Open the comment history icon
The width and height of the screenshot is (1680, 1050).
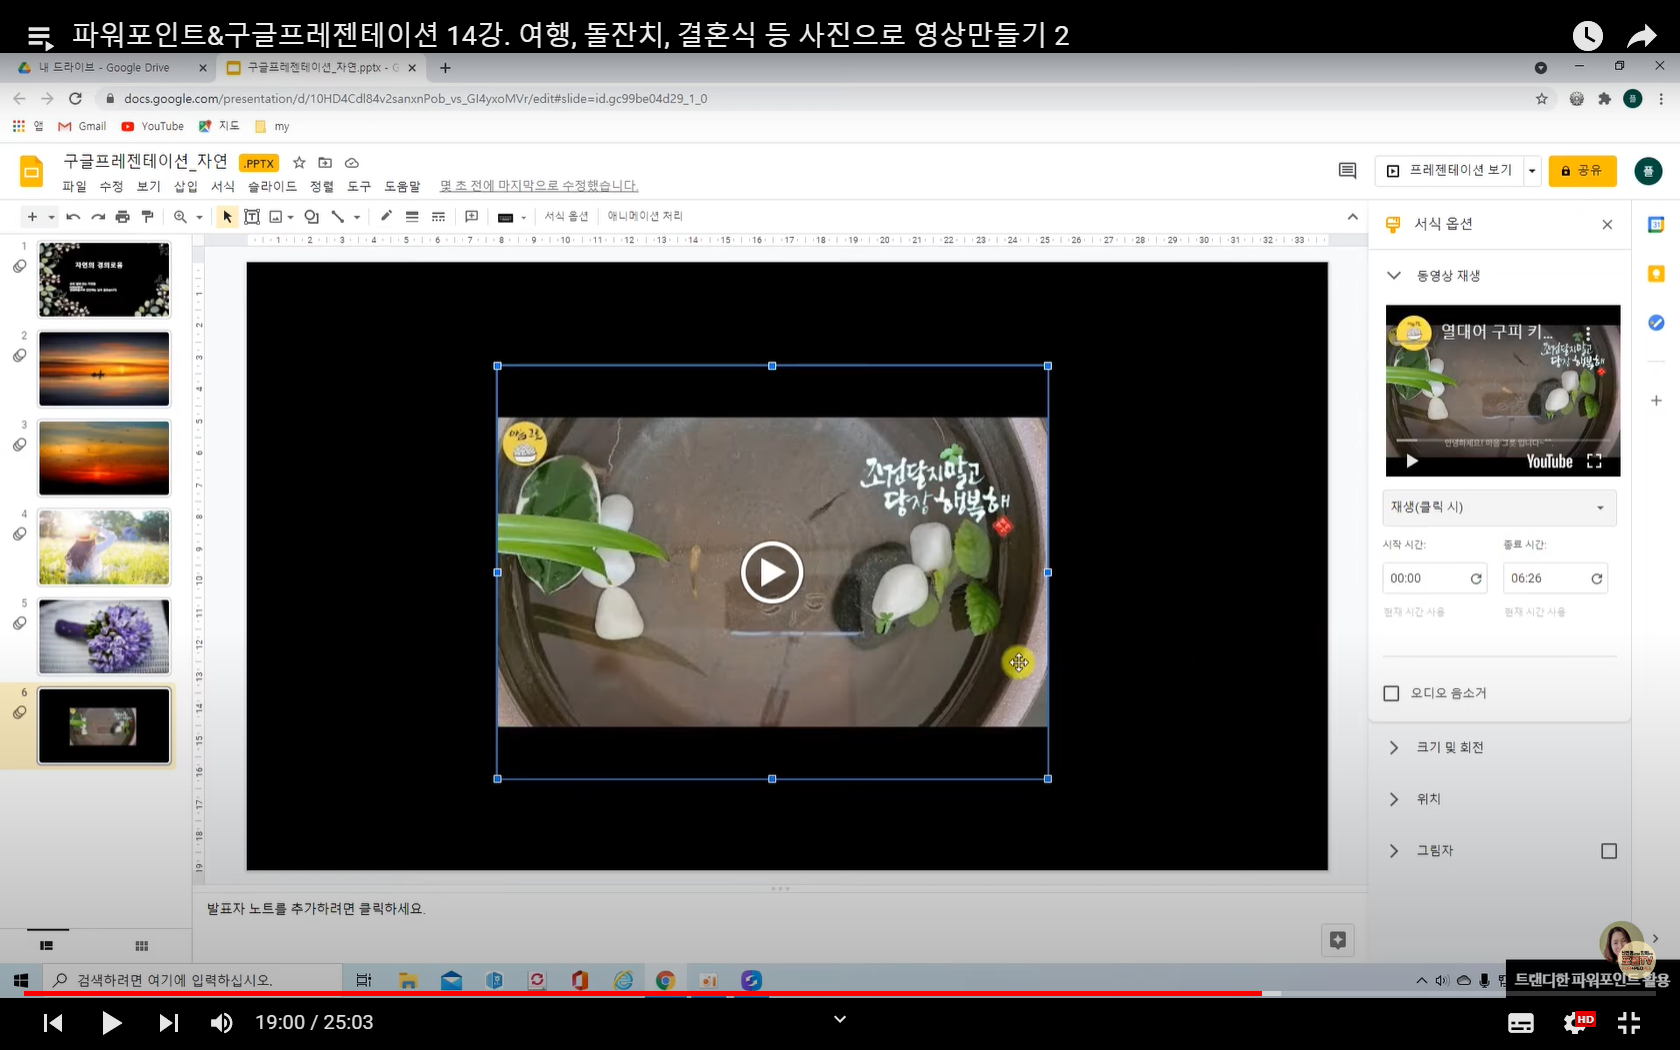(1347, 171)
